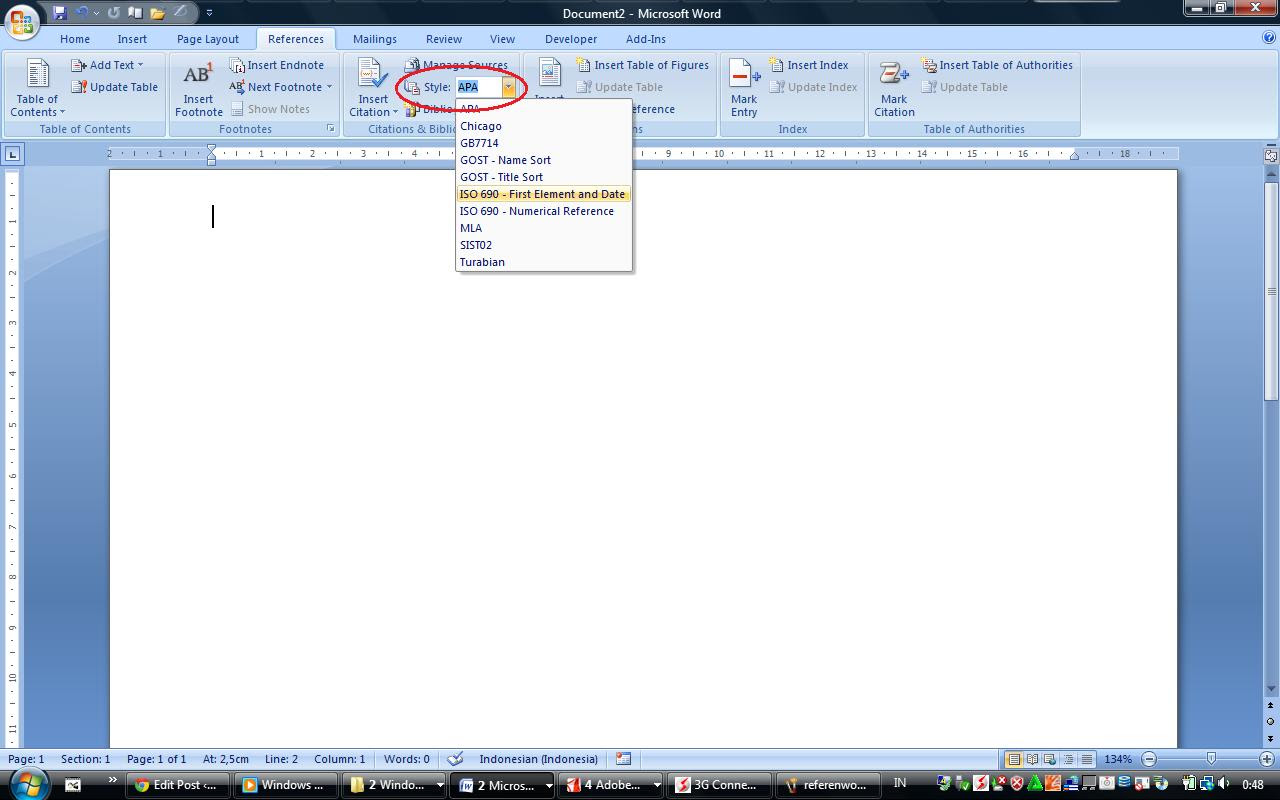Viewport: 1280px width, 800px height.
Task: Open the Office button menu
Action: (21, 20)
